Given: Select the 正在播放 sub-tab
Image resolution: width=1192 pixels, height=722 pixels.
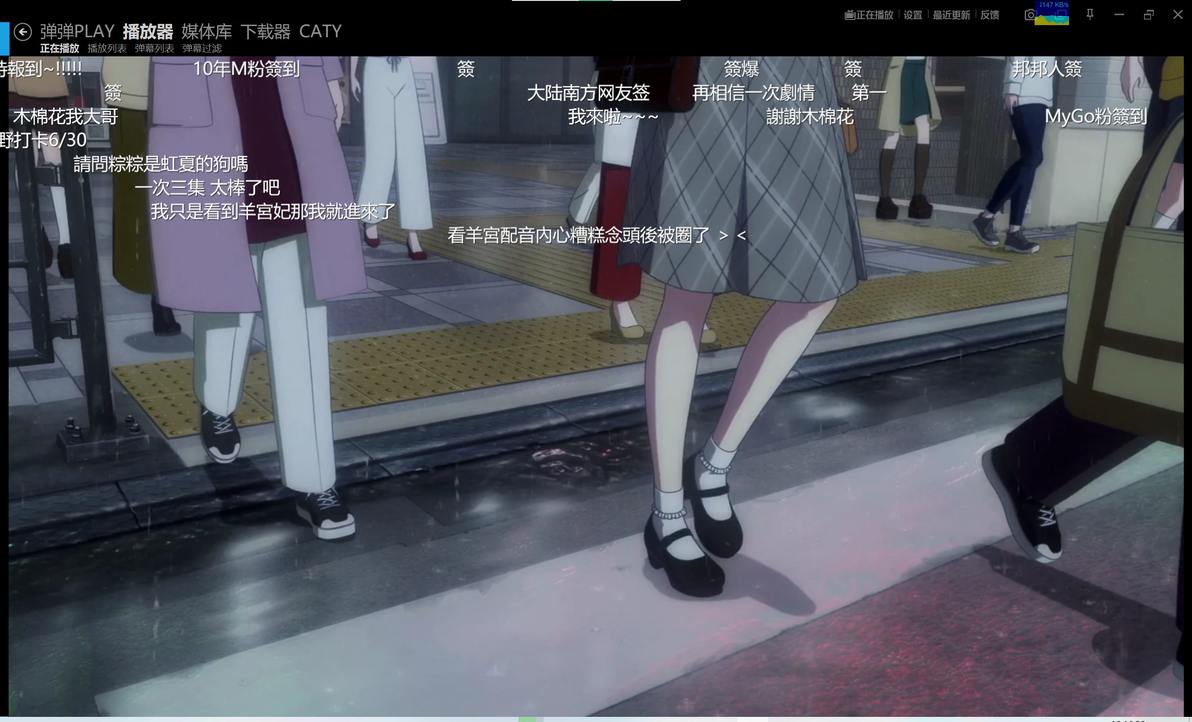Looking at the screenshot, I should click(x=59, y=48).
